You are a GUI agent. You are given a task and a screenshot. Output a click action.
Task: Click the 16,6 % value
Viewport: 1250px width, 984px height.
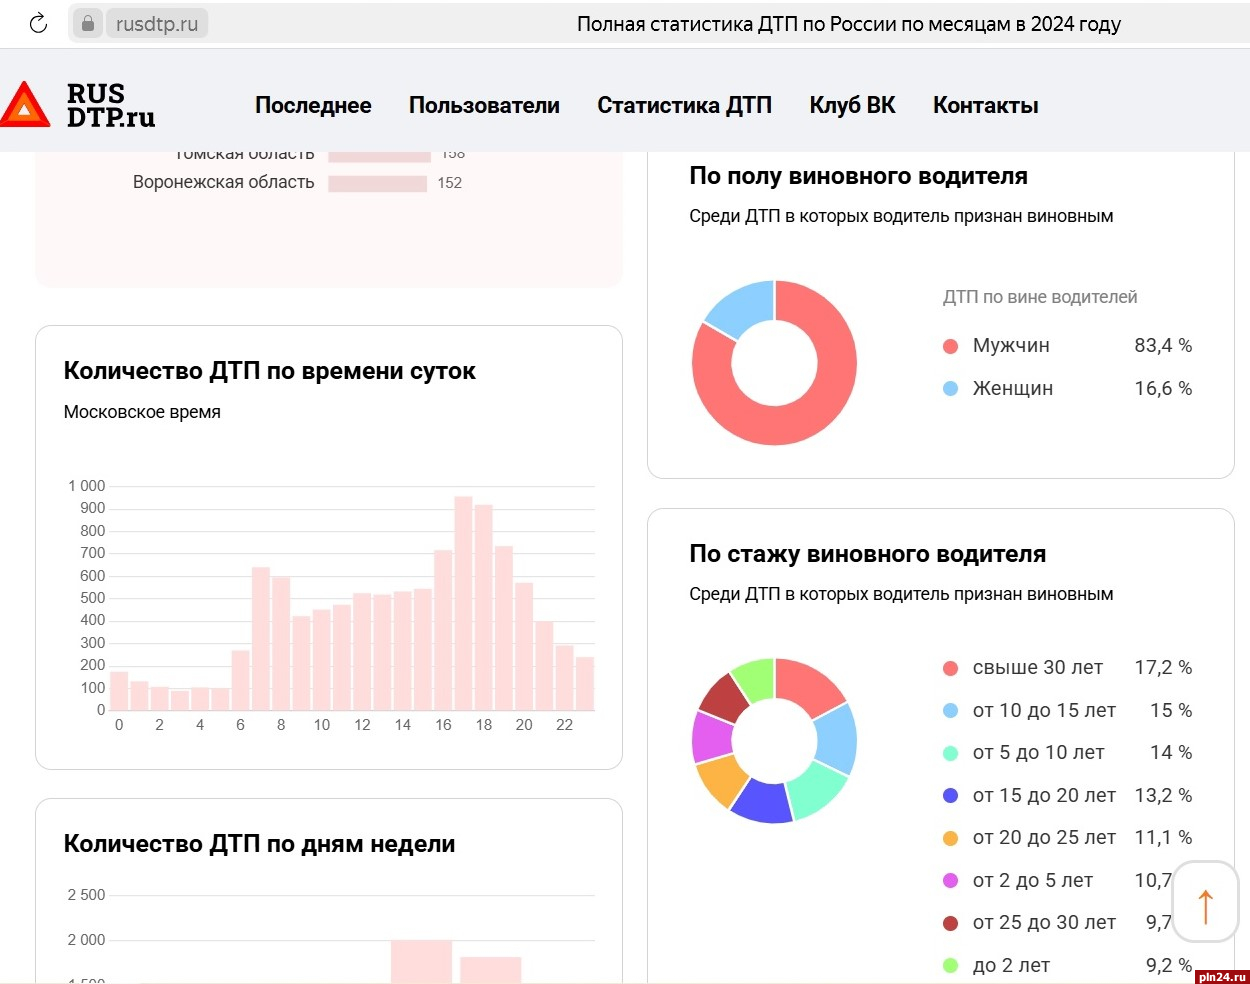coord(1163,389)
